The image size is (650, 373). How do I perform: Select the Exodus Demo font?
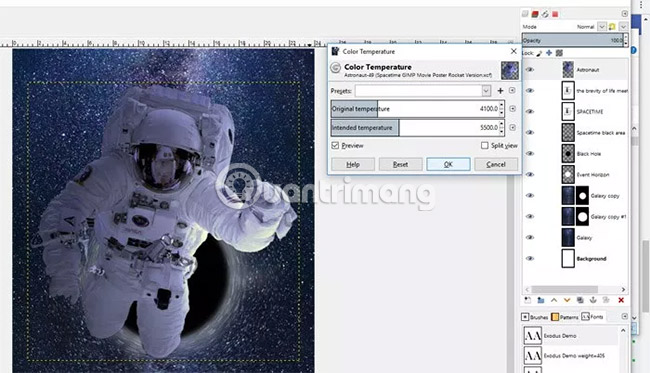click(570, 335)
